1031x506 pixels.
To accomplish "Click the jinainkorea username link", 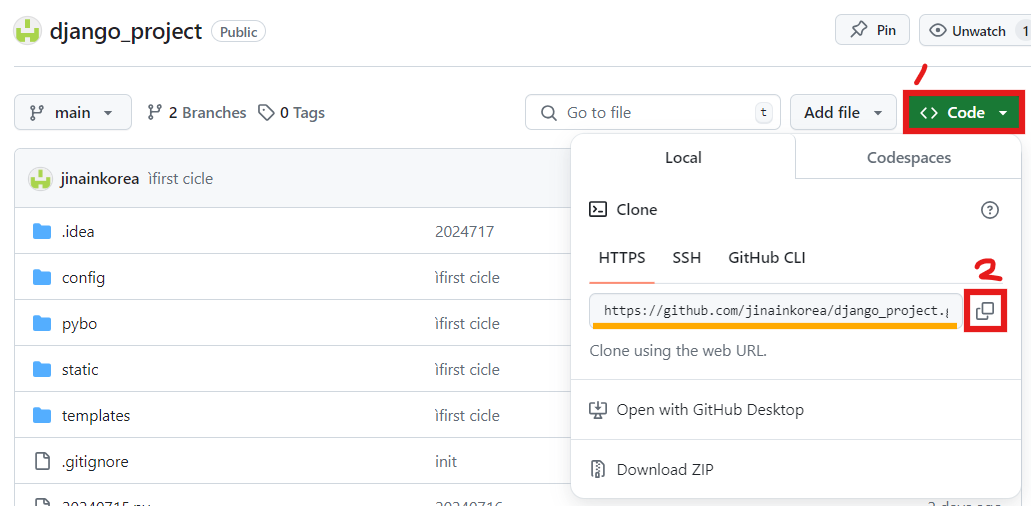I will point(99,179).
